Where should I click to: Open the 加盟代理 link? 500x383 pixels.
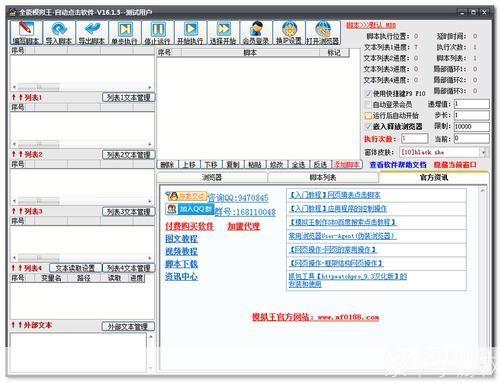tap(243, 226)
